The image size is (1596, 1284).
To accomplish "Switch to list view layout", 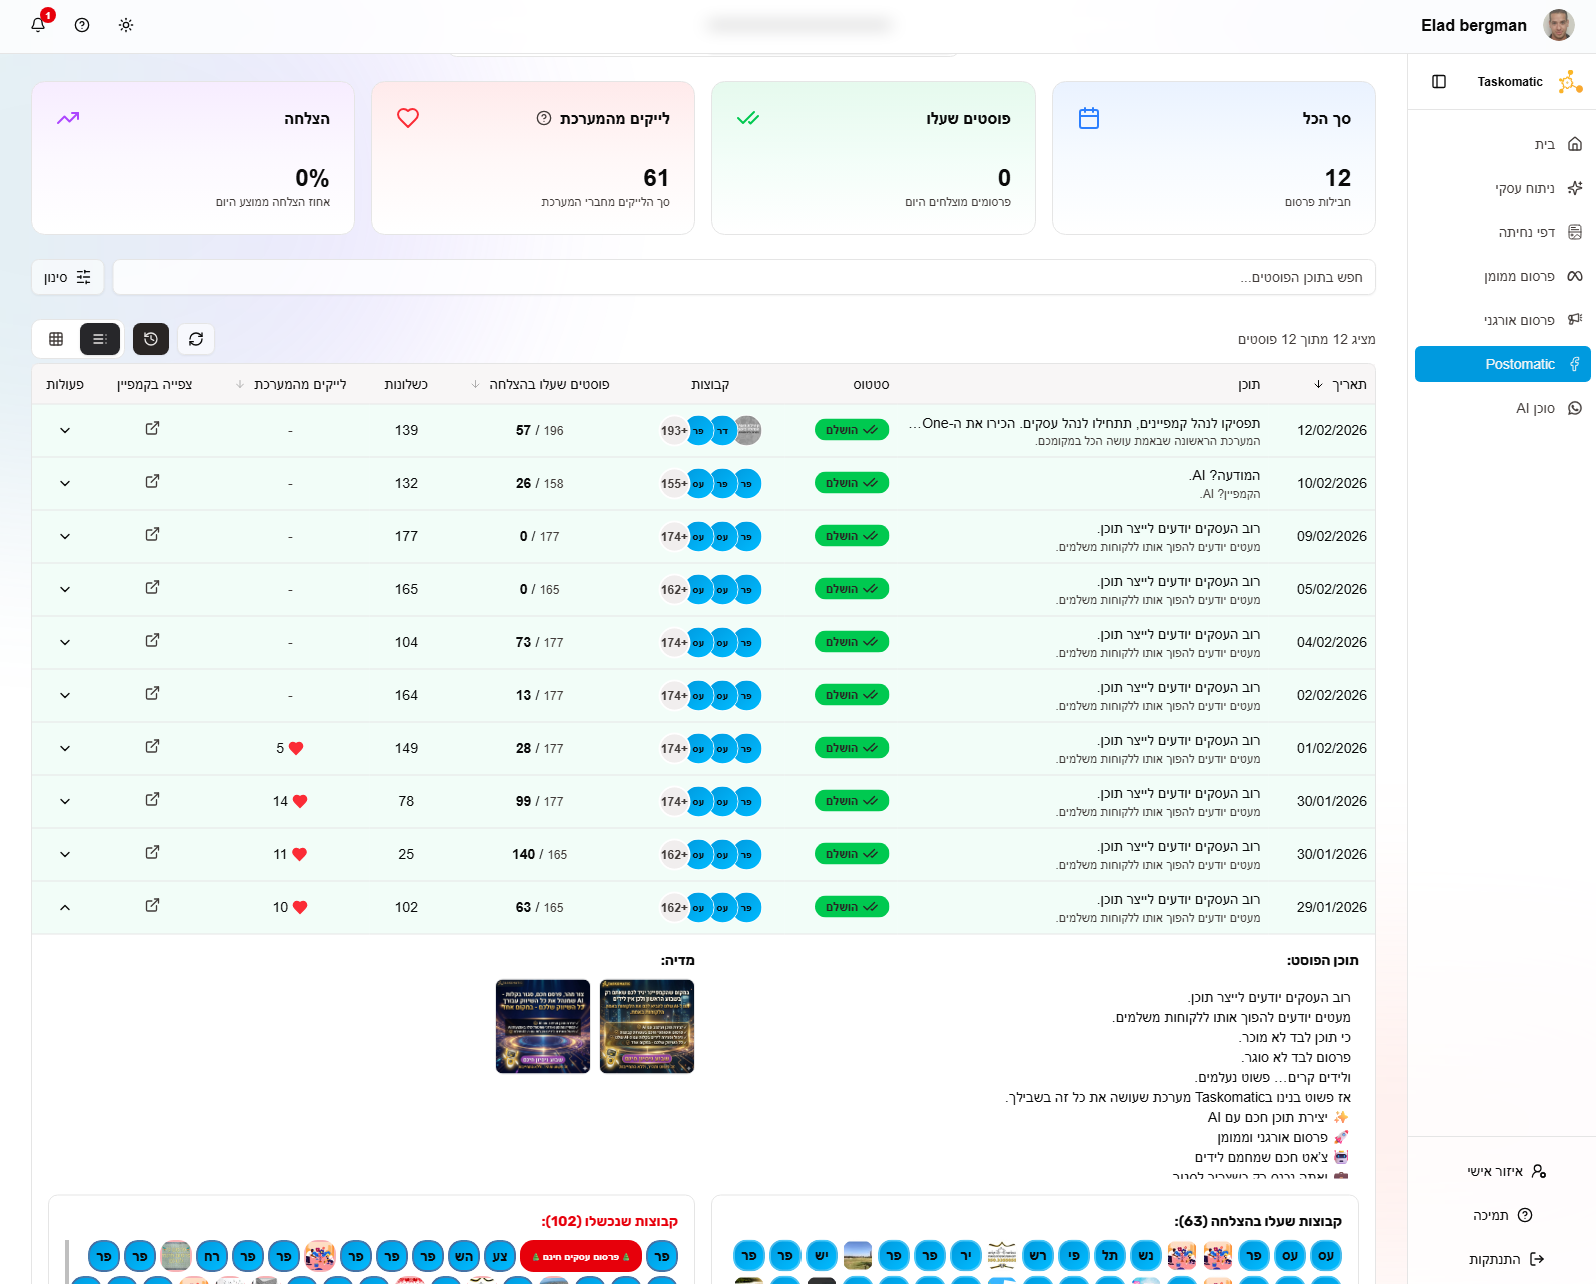I will tap(100, 339).
